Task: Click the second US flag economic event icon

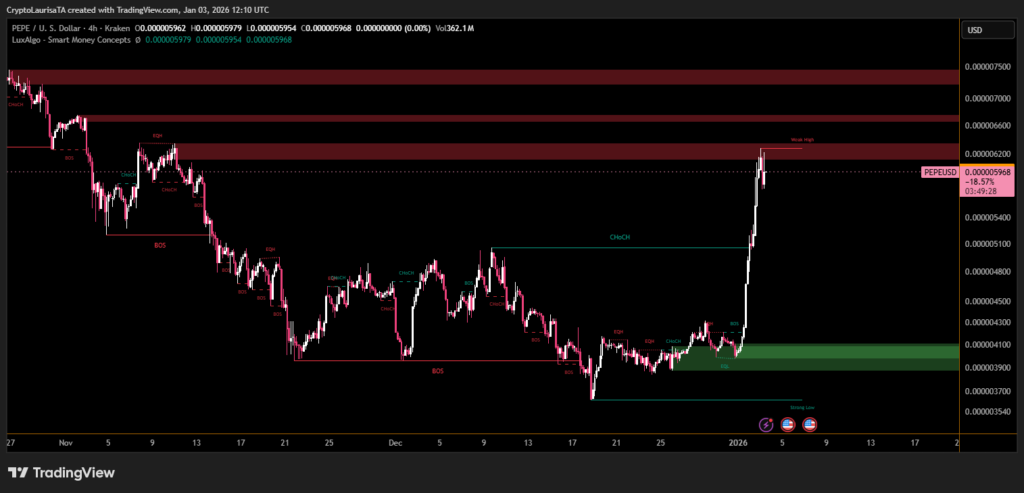Action: [x=809, y=425]
